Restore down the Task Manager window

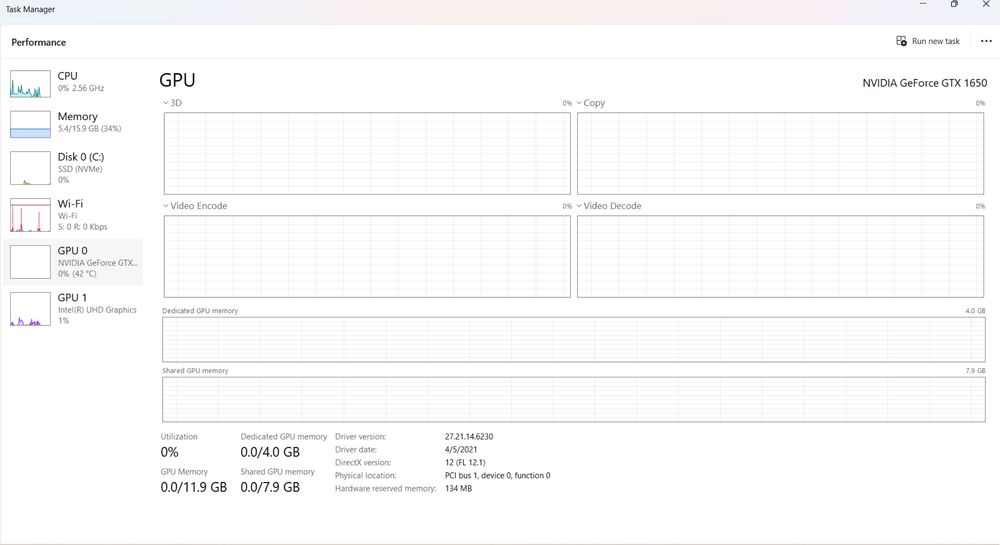pos(954,4)
